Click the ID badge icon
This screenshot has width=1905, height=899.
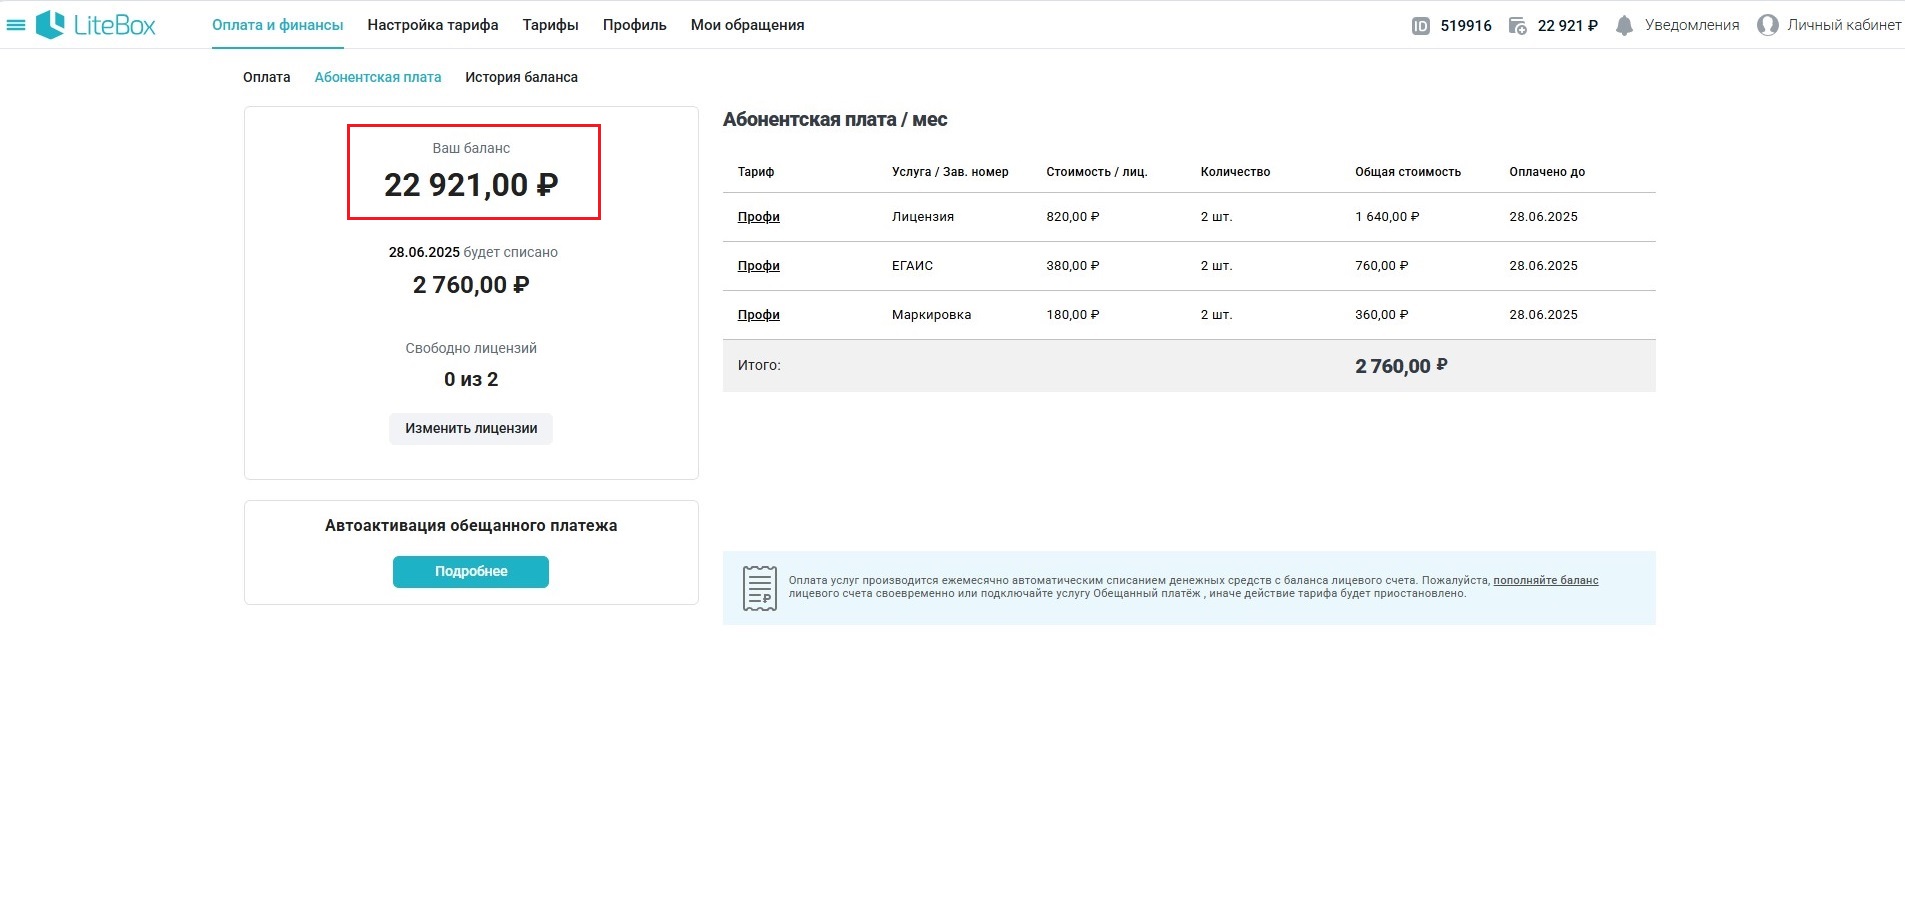[x=1421, y=26]
